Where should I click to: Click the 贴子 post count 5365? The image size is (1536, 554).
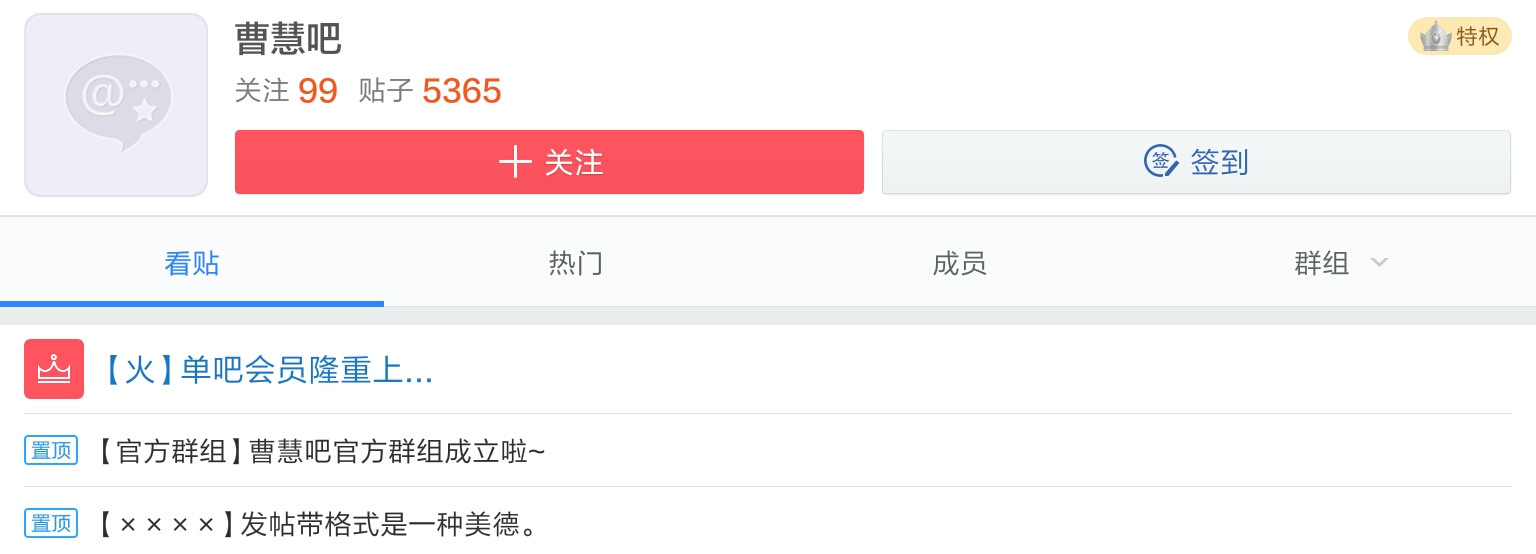(x=461, y=91)
